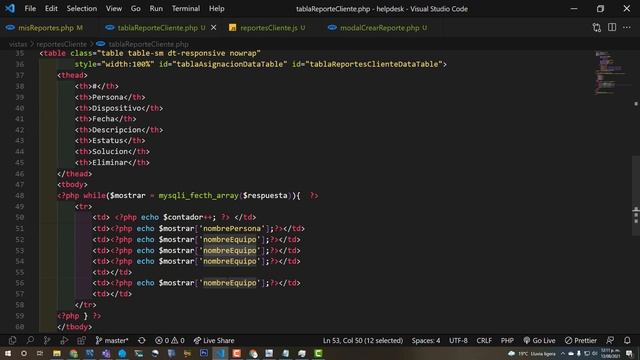Click the empty td on line 55
The height and width of the screenshot is (360, 640).
pyautogui.click(x=112, y=272)
